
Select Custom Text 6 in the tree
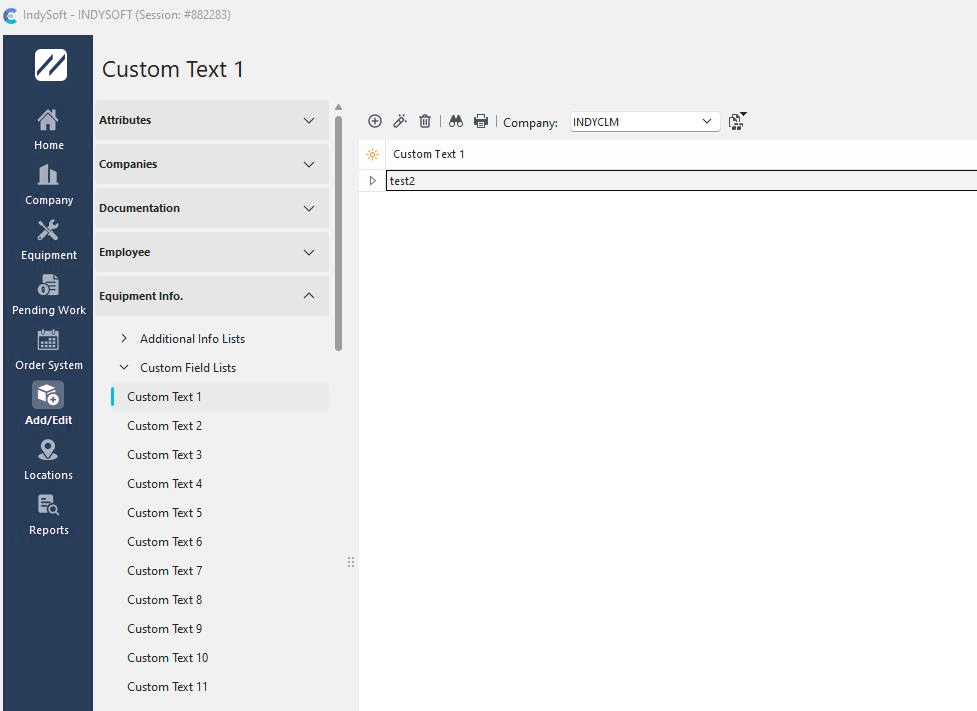coord(164,542)
